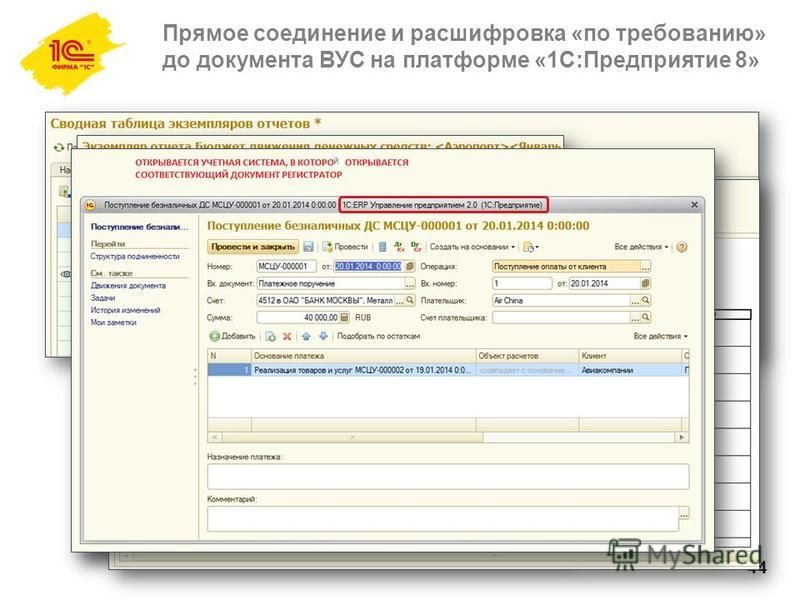Click "Объект расчетов" column header
Screen dimensions: 800x600
click(x=527, y=356)
